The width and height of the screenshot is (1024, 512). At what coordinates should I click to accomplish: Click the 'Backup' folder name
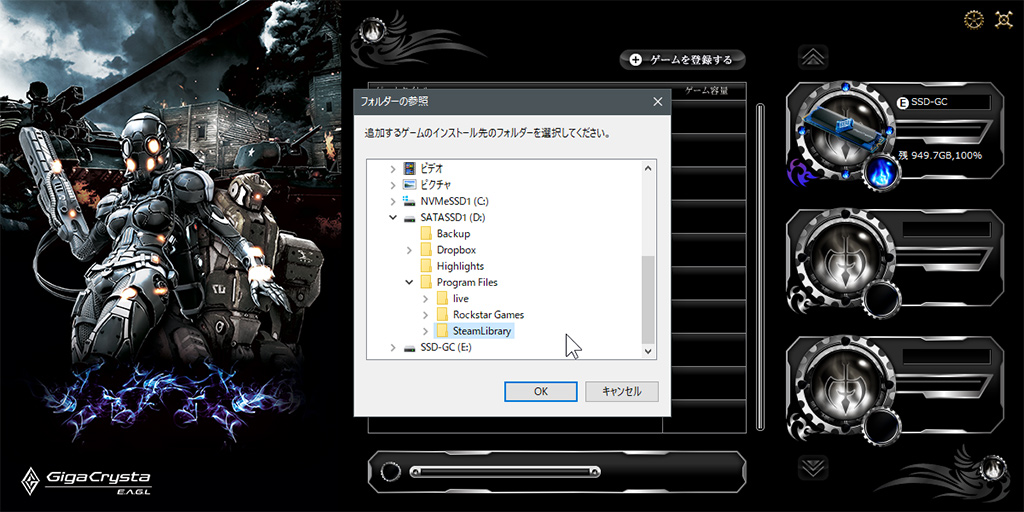(453, 234)
